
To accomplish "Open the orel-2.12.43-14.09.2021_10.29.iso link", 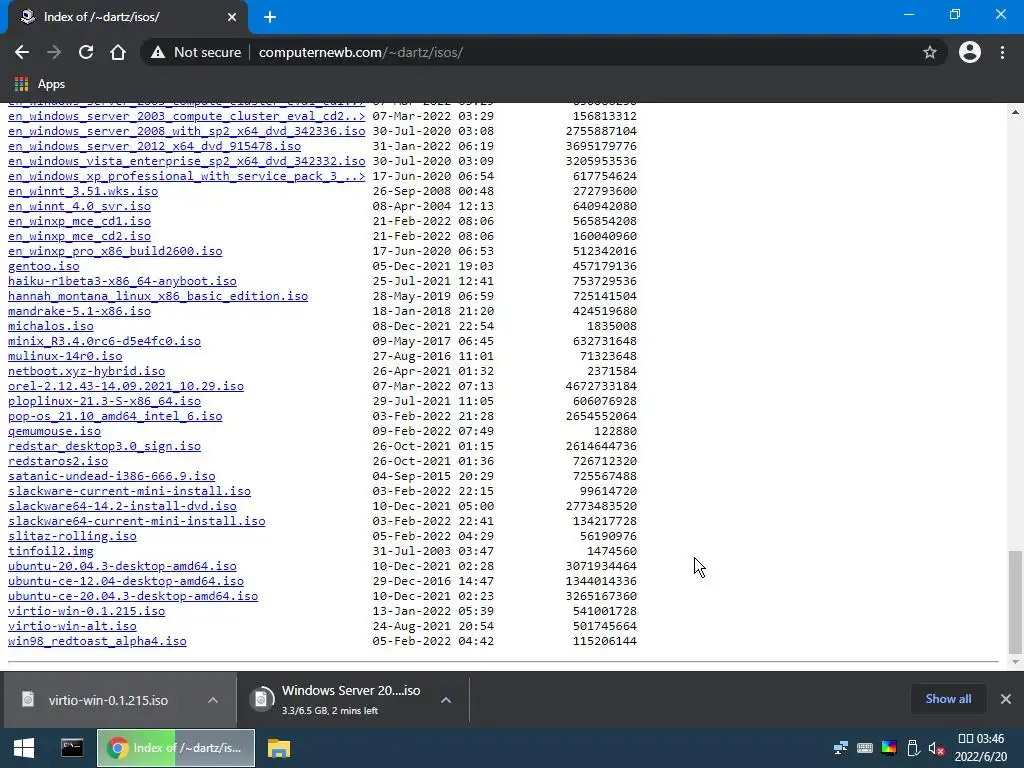I will tap(126, 385).
